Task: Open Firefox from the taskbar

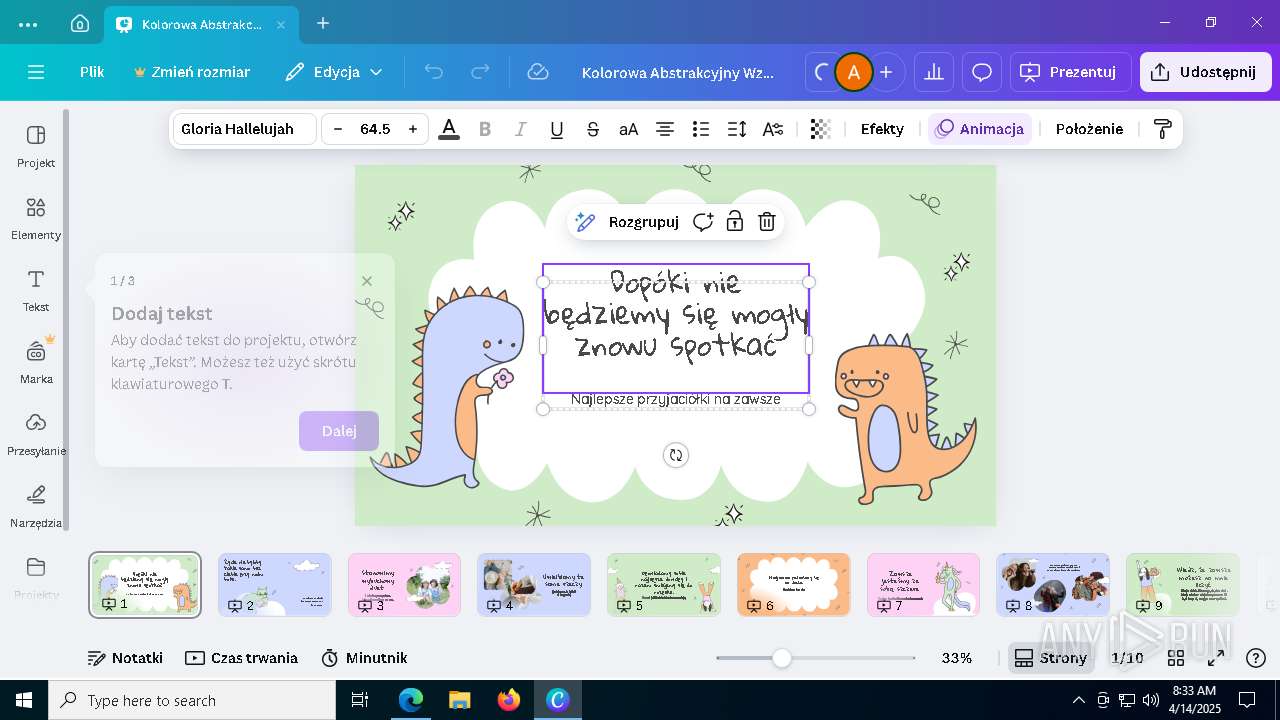Action: pyautogui.click(x=509, y=700)
